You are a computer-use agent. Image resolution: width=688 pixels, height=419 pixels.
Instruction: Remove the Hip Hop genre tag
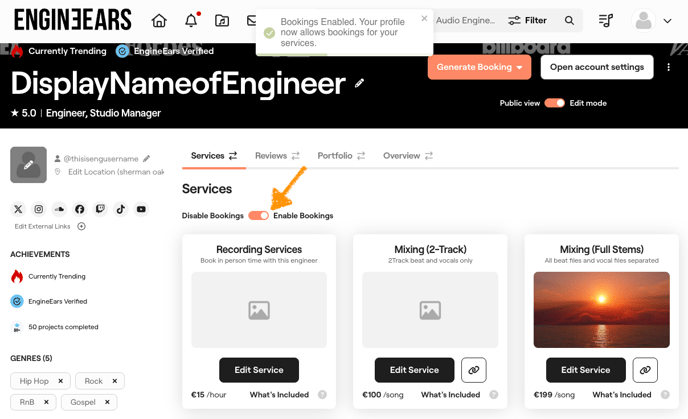click(60, 381)
